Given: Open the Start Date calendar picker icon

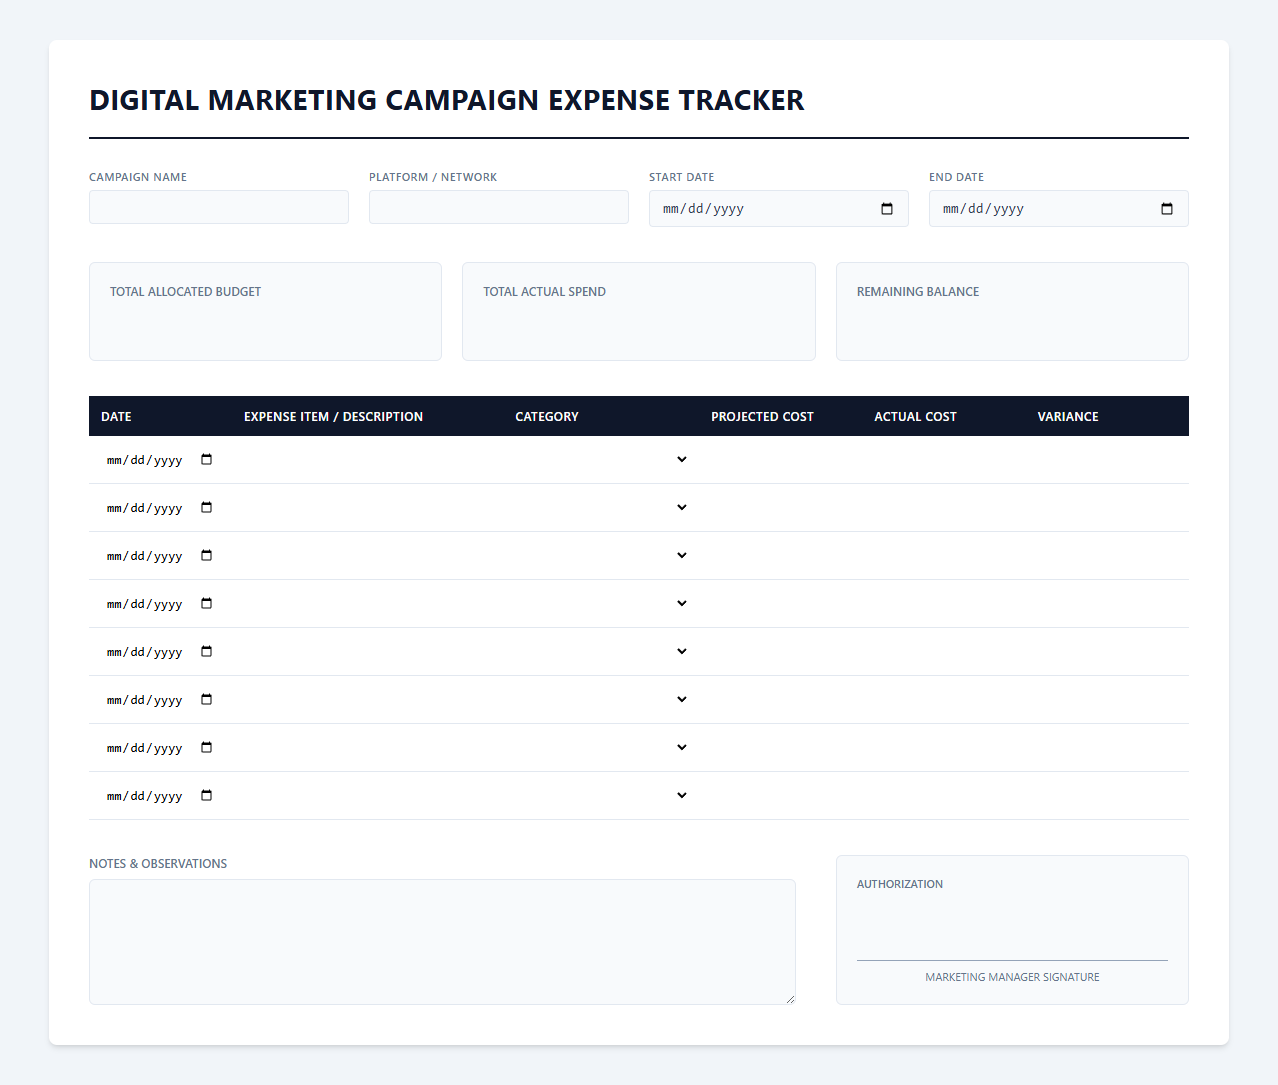Looking at the screenshot, I should (887, 209).
